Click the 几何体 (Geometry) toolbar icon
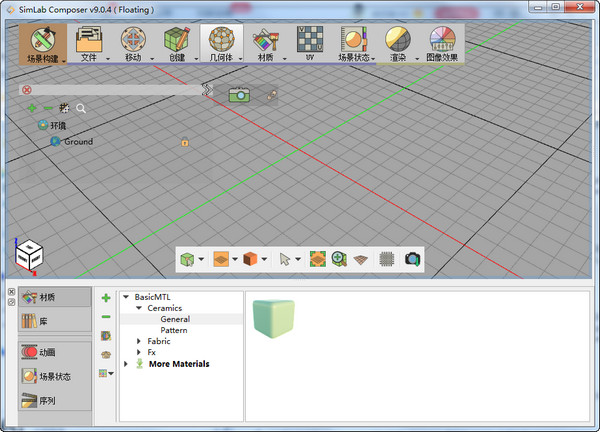600x432 pixels. click(221, 42)
